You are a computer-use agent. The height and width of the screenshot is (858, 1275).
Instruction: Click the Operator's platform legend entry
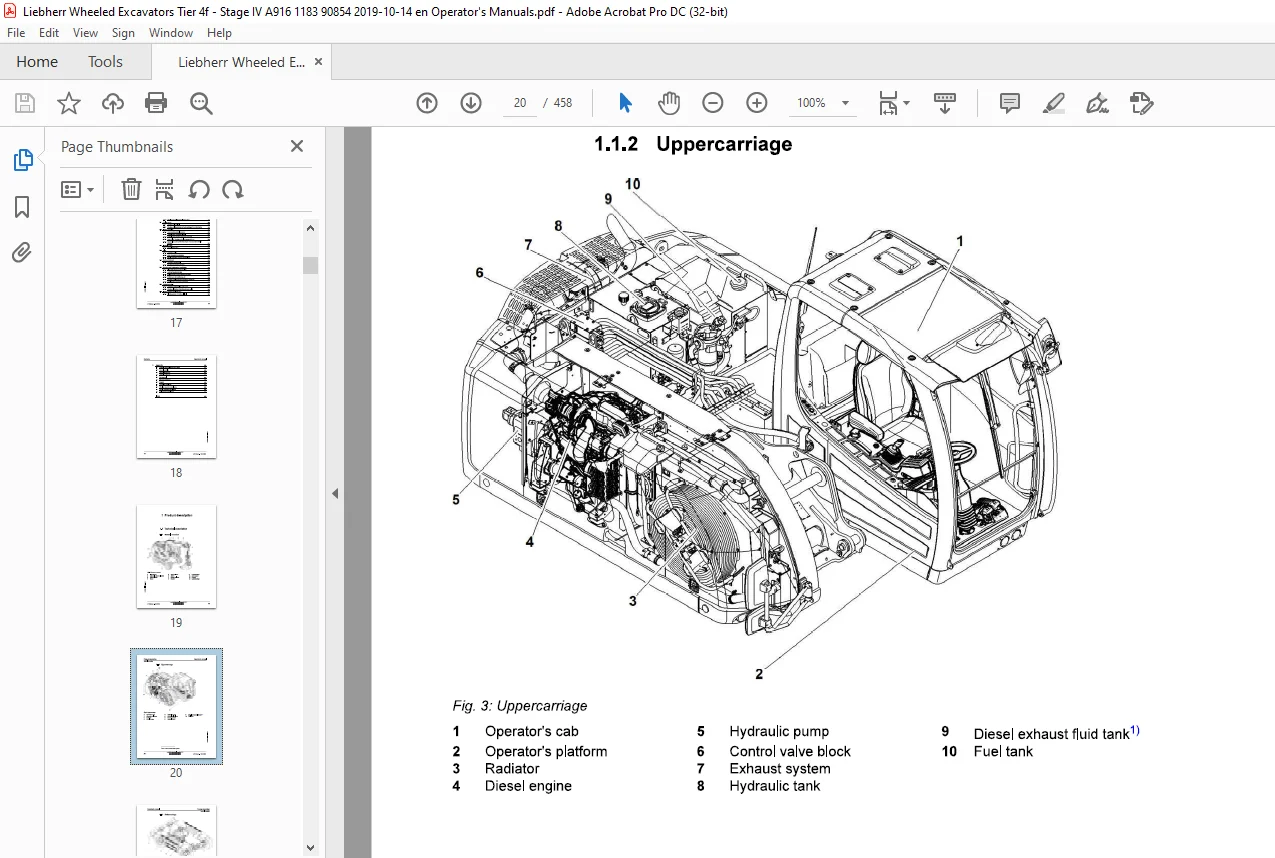pos(546,751)
